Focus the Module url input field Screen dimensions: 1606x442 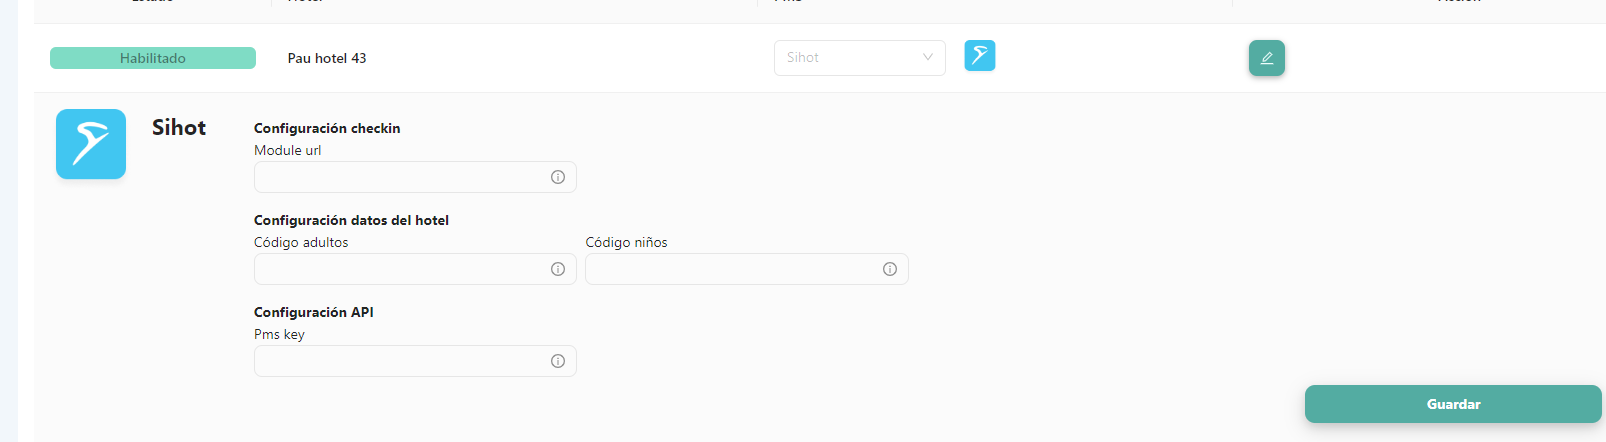point(415,177)
